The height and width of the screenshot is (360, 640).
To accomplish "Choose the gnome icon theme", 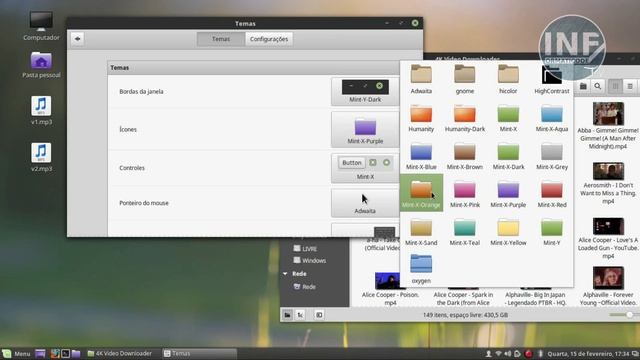I will coord(464,80).
